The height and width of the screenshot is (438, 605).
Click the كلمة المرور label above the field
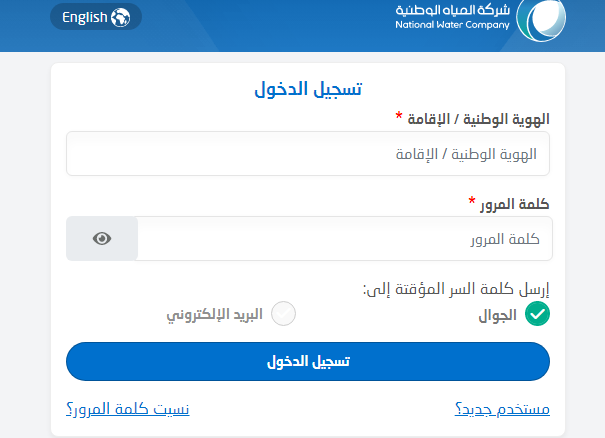pos(514,204)
